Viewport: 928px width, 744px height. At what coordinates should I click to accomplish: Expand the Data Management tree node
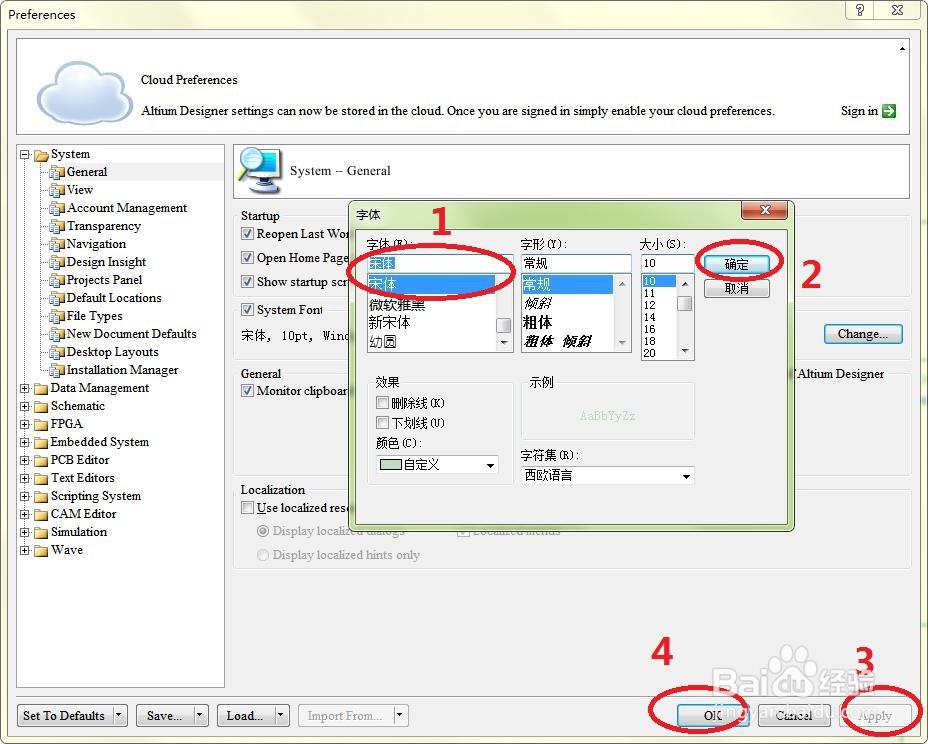tap(25, 388)
